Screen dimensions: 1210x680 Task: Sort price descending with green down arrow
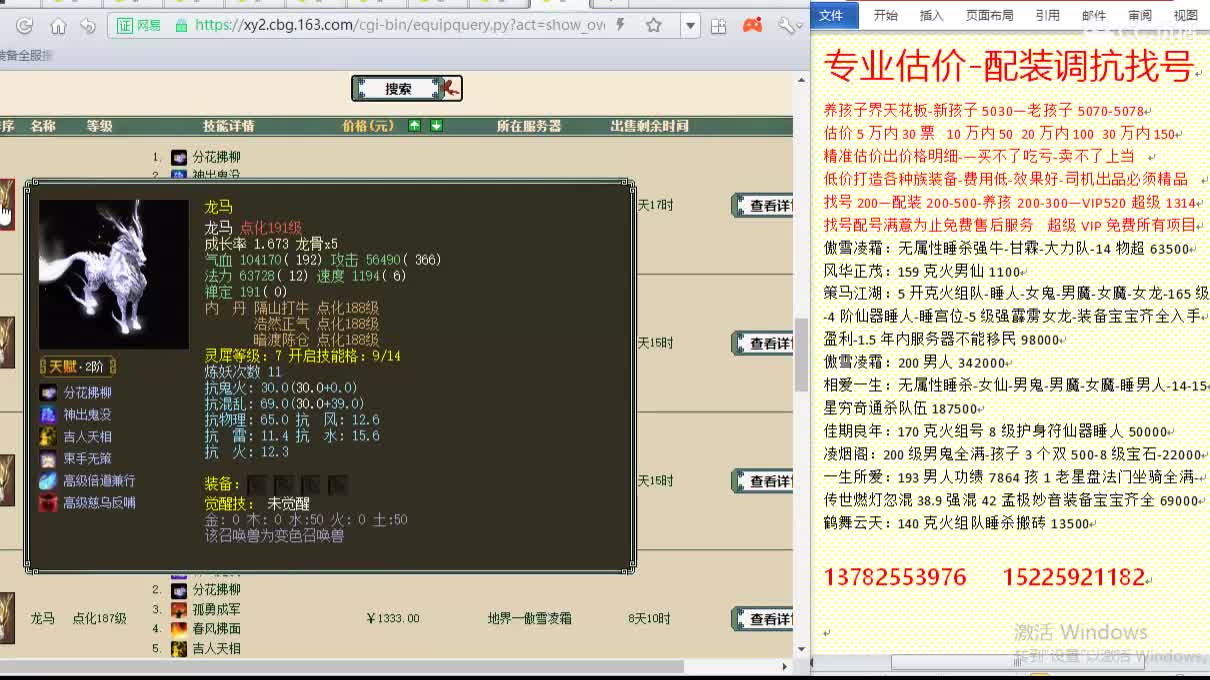436,126
